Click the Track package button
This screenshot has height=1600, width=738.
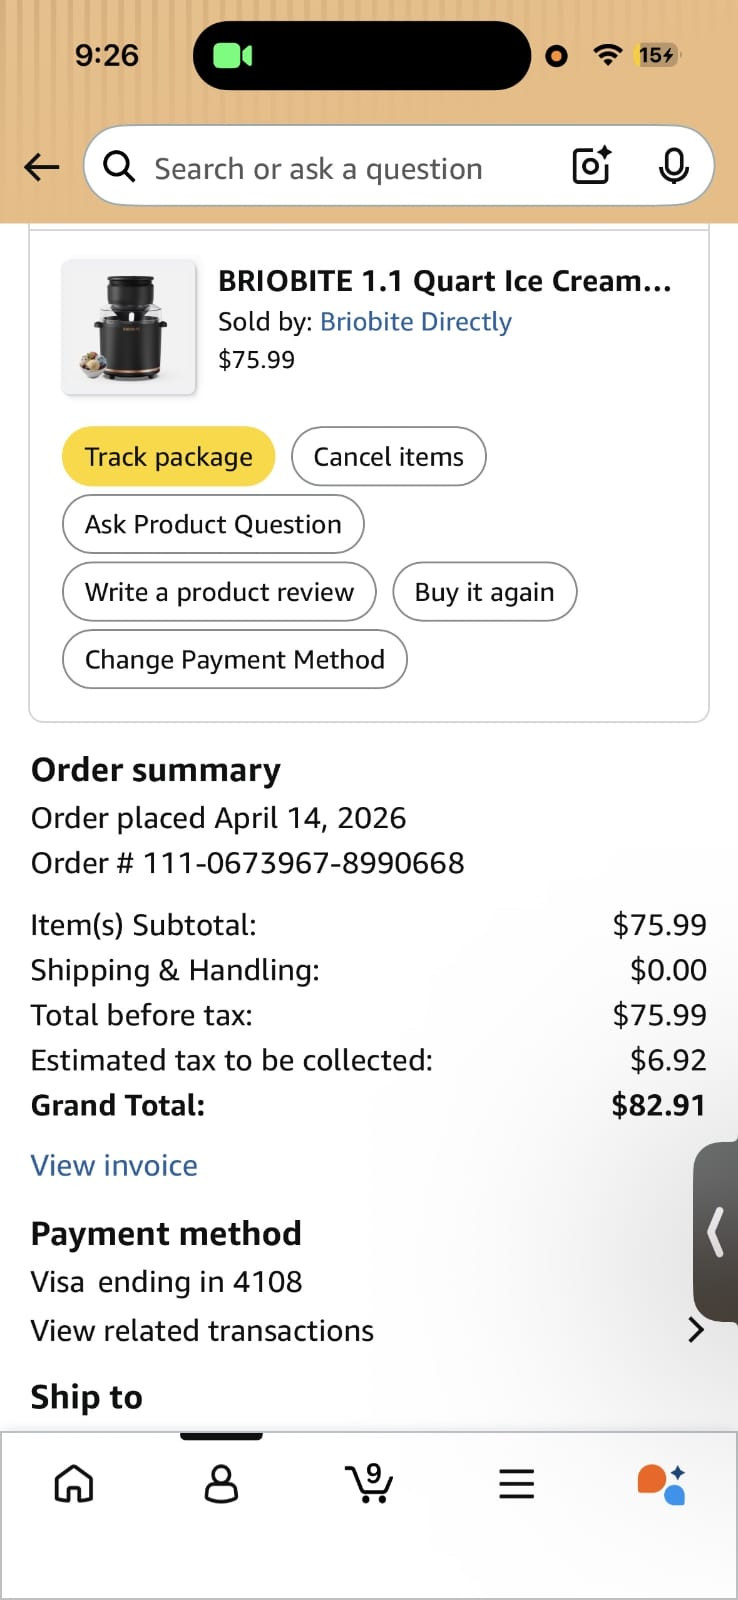pos(168,457)
